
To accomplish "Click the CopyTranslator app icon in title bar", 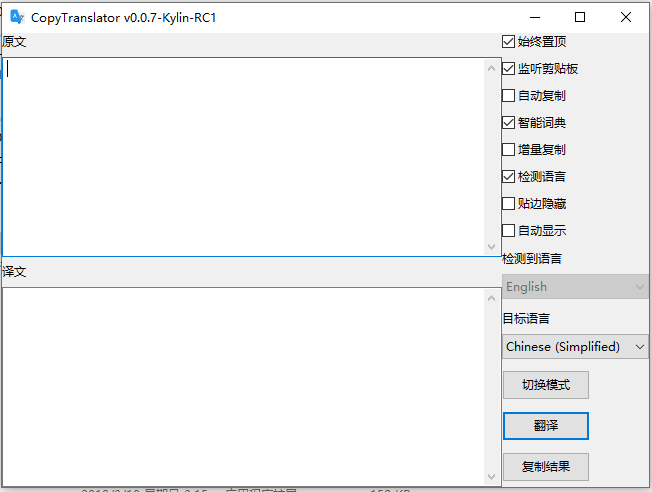I will click(x=17, y=17).
